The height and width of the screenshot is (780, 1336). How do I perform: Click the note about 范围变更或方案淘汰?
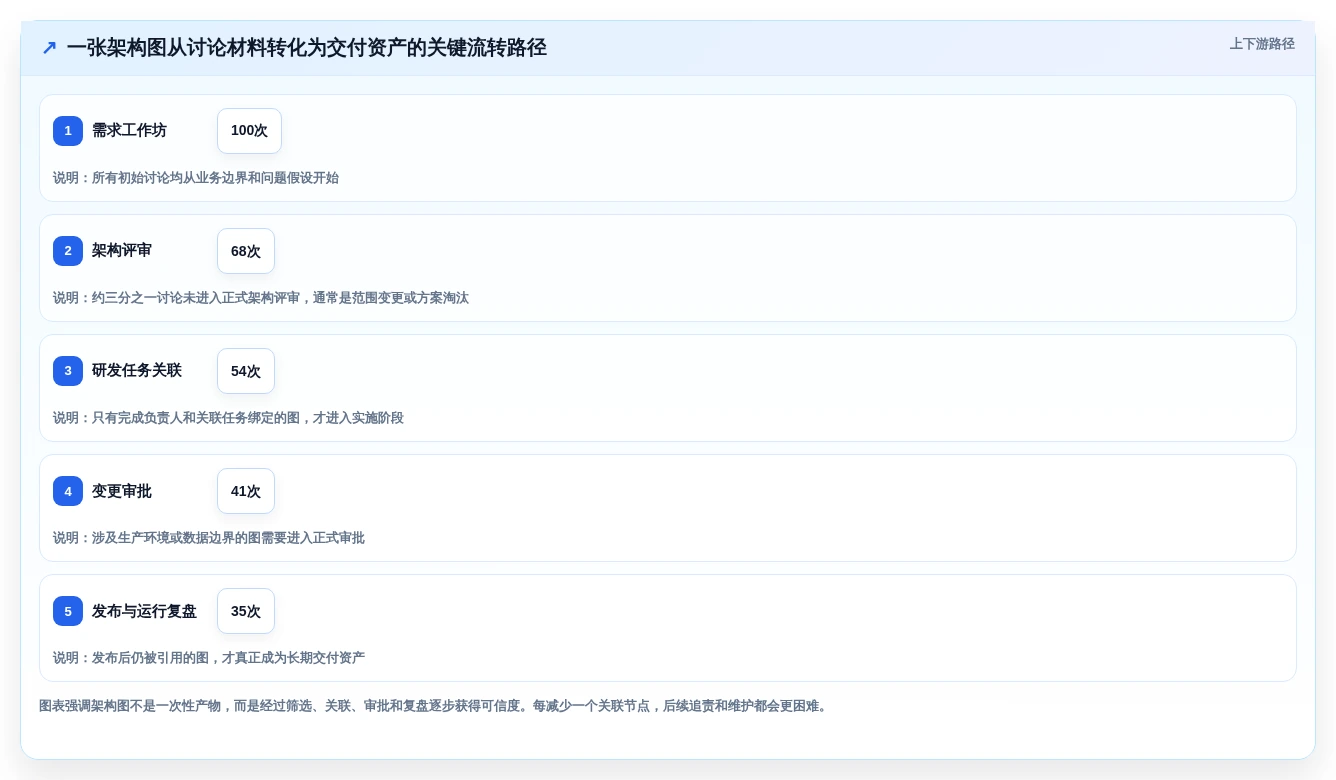point(261,298)
